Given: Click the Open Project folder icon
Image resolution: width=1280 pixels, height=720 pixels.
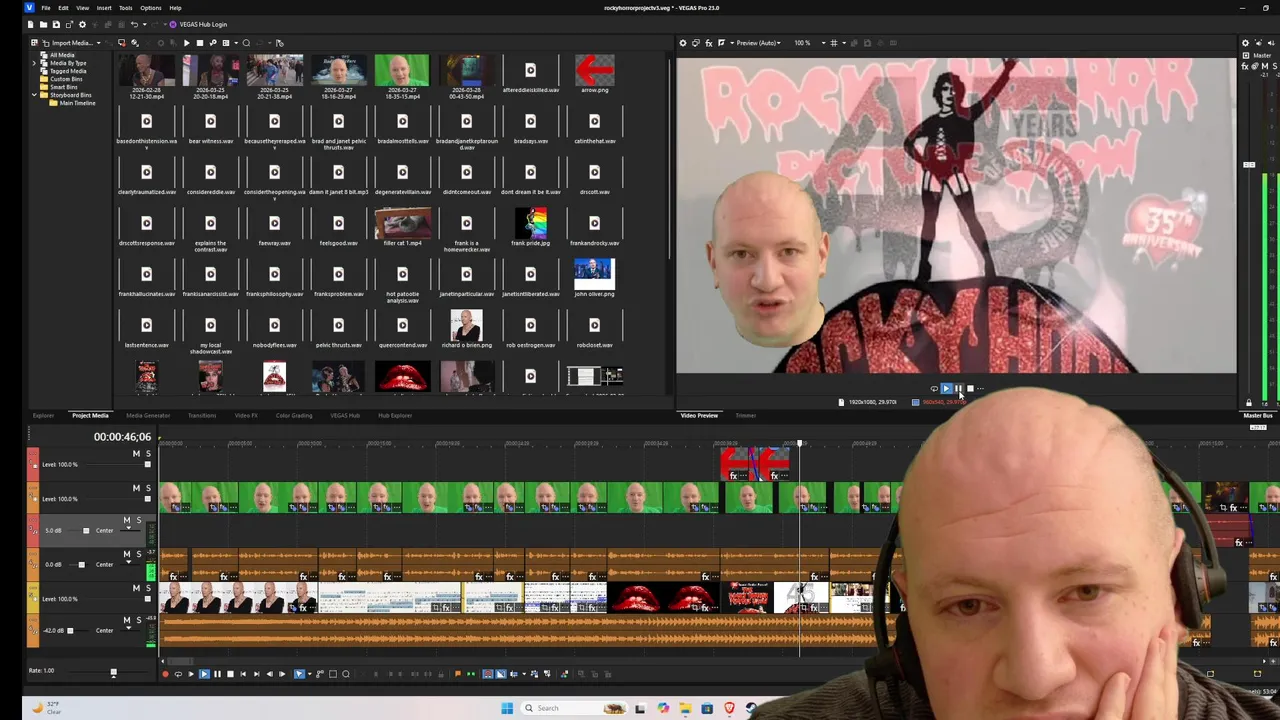Looking at the screenshot, I should click(43, 24).
